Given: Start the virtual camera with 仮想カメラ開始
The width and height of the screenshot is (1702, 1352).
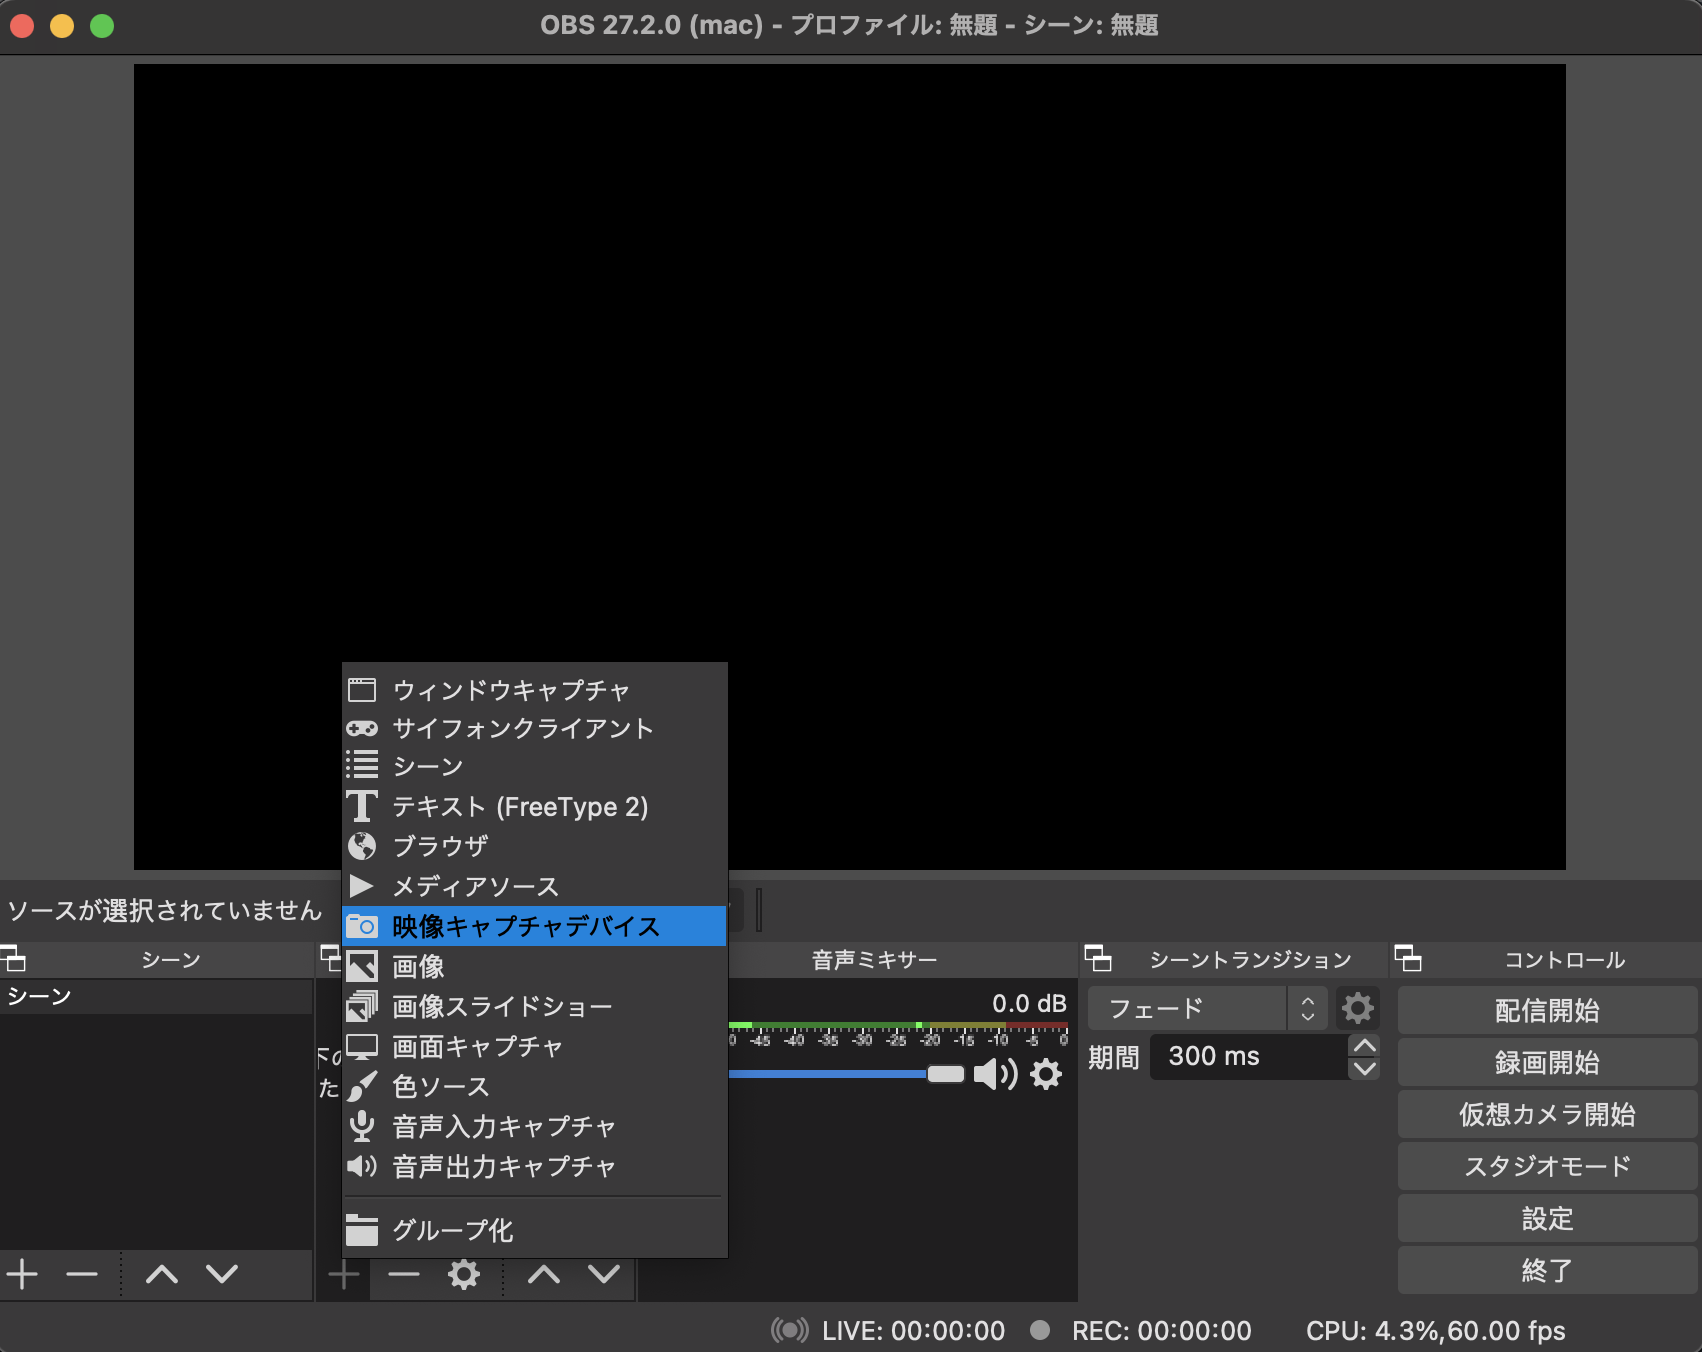Looking at the screenshot, I should 1546,1114.
